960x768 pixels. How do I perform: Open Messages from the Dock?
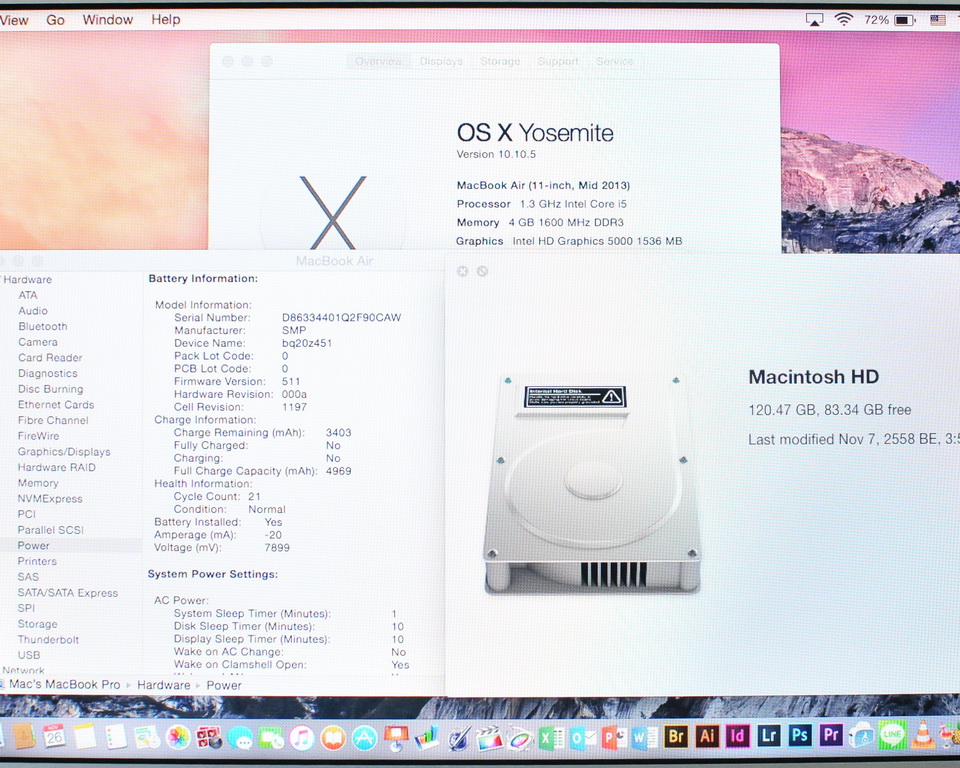pyautogui.click(x=240, y=737)
